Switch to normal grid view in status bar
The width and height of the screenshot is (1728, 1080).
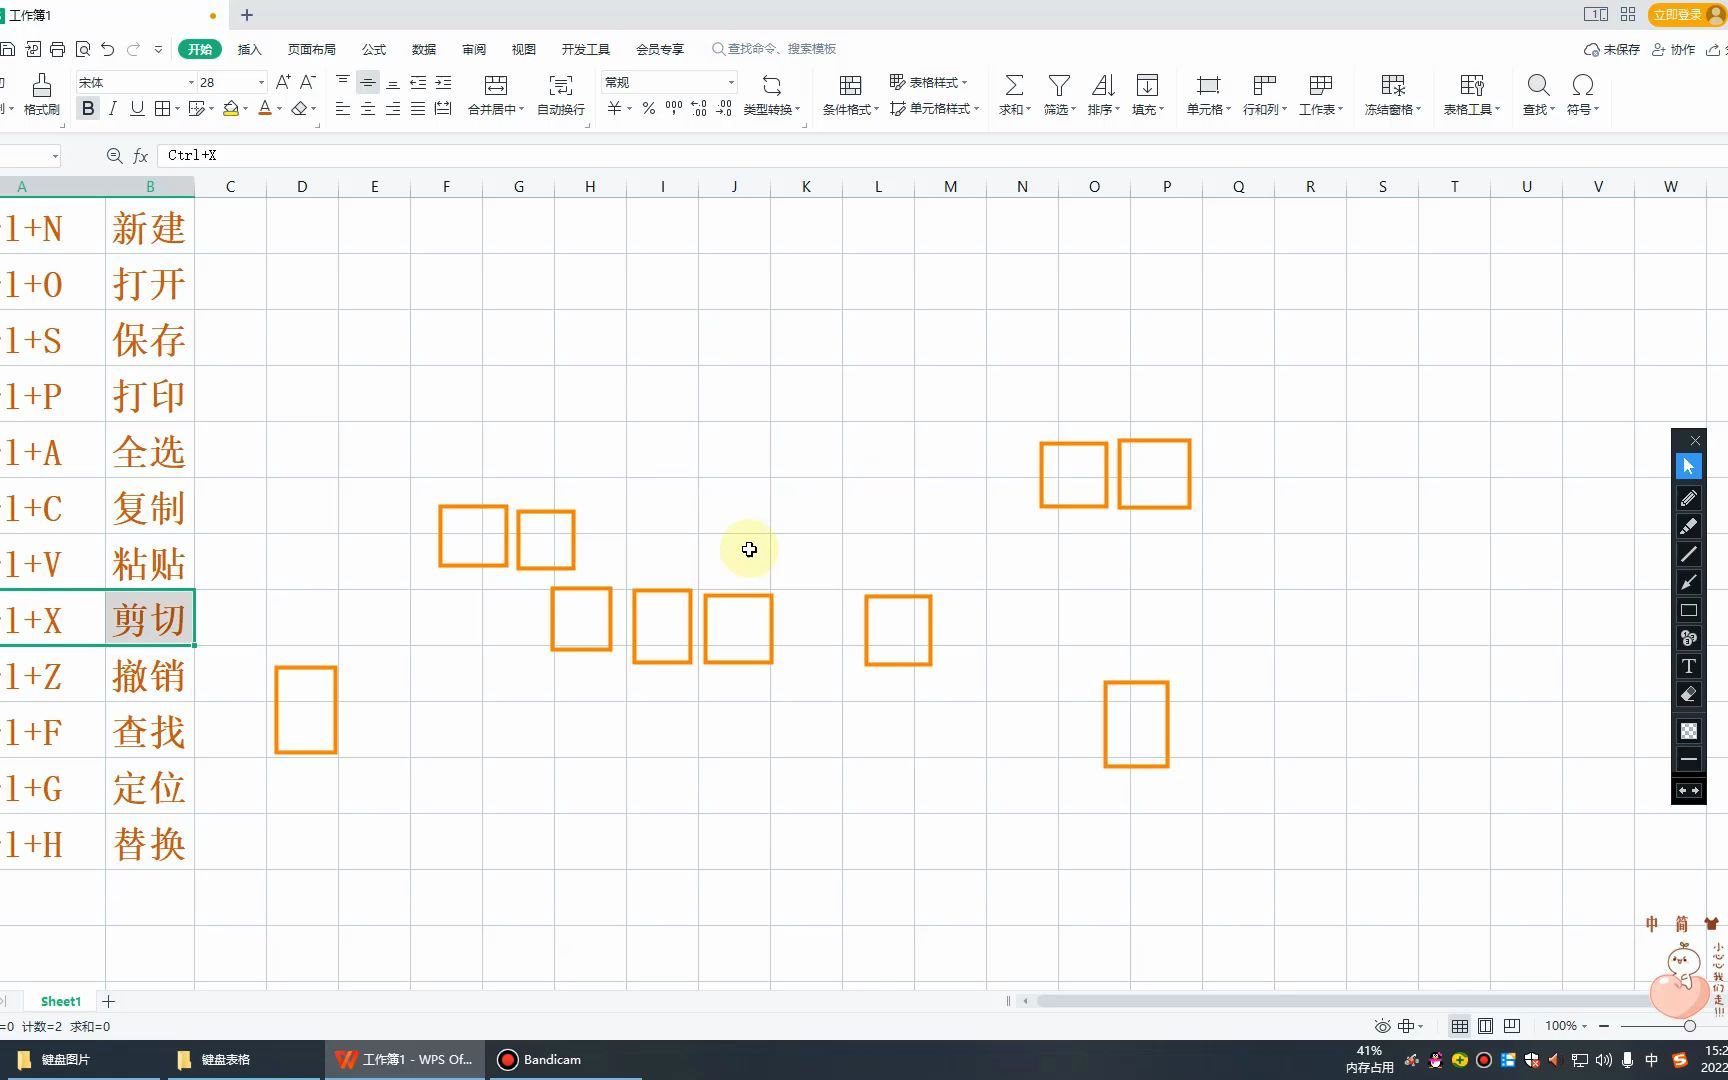pos(1460,1026)
